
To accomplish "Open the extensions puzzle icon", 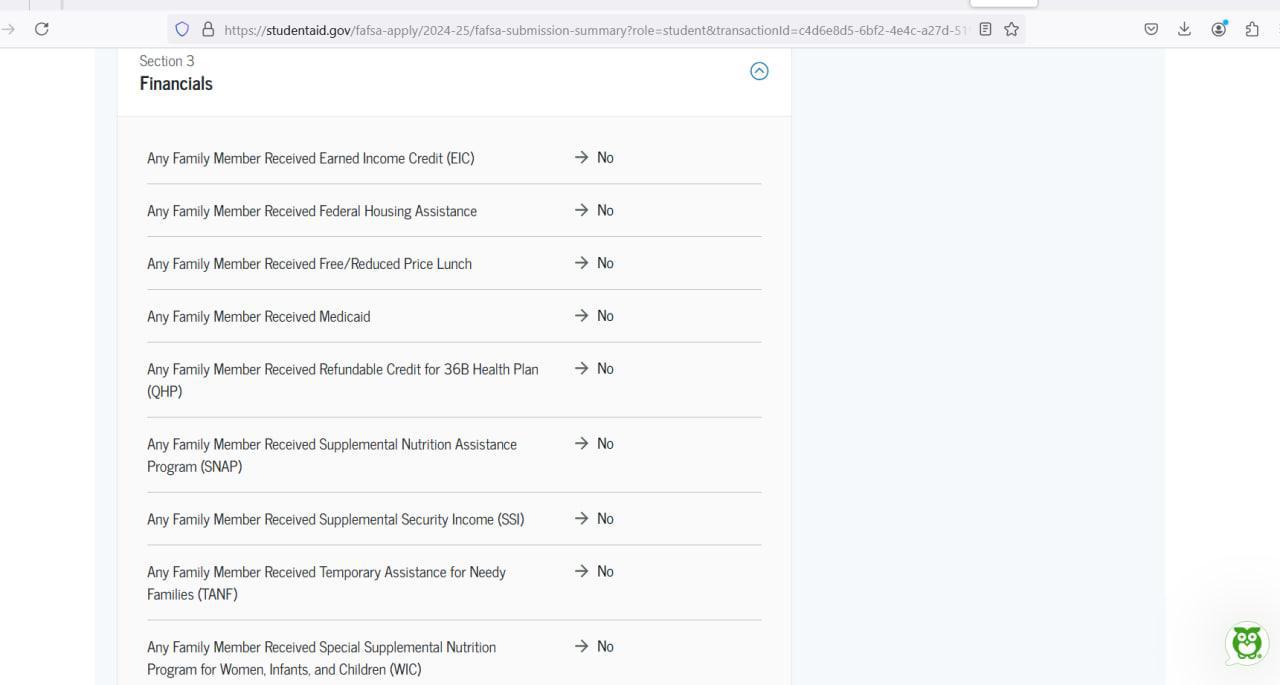I will 1252,29.
